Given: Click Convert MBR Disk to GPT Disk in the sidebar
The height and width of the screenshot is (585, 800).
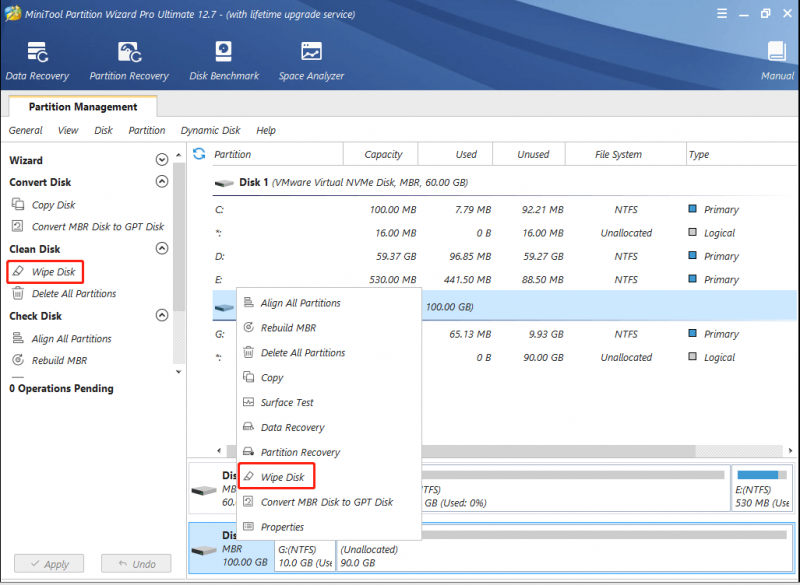Looking at the screenshot, I should pos(88,226).
